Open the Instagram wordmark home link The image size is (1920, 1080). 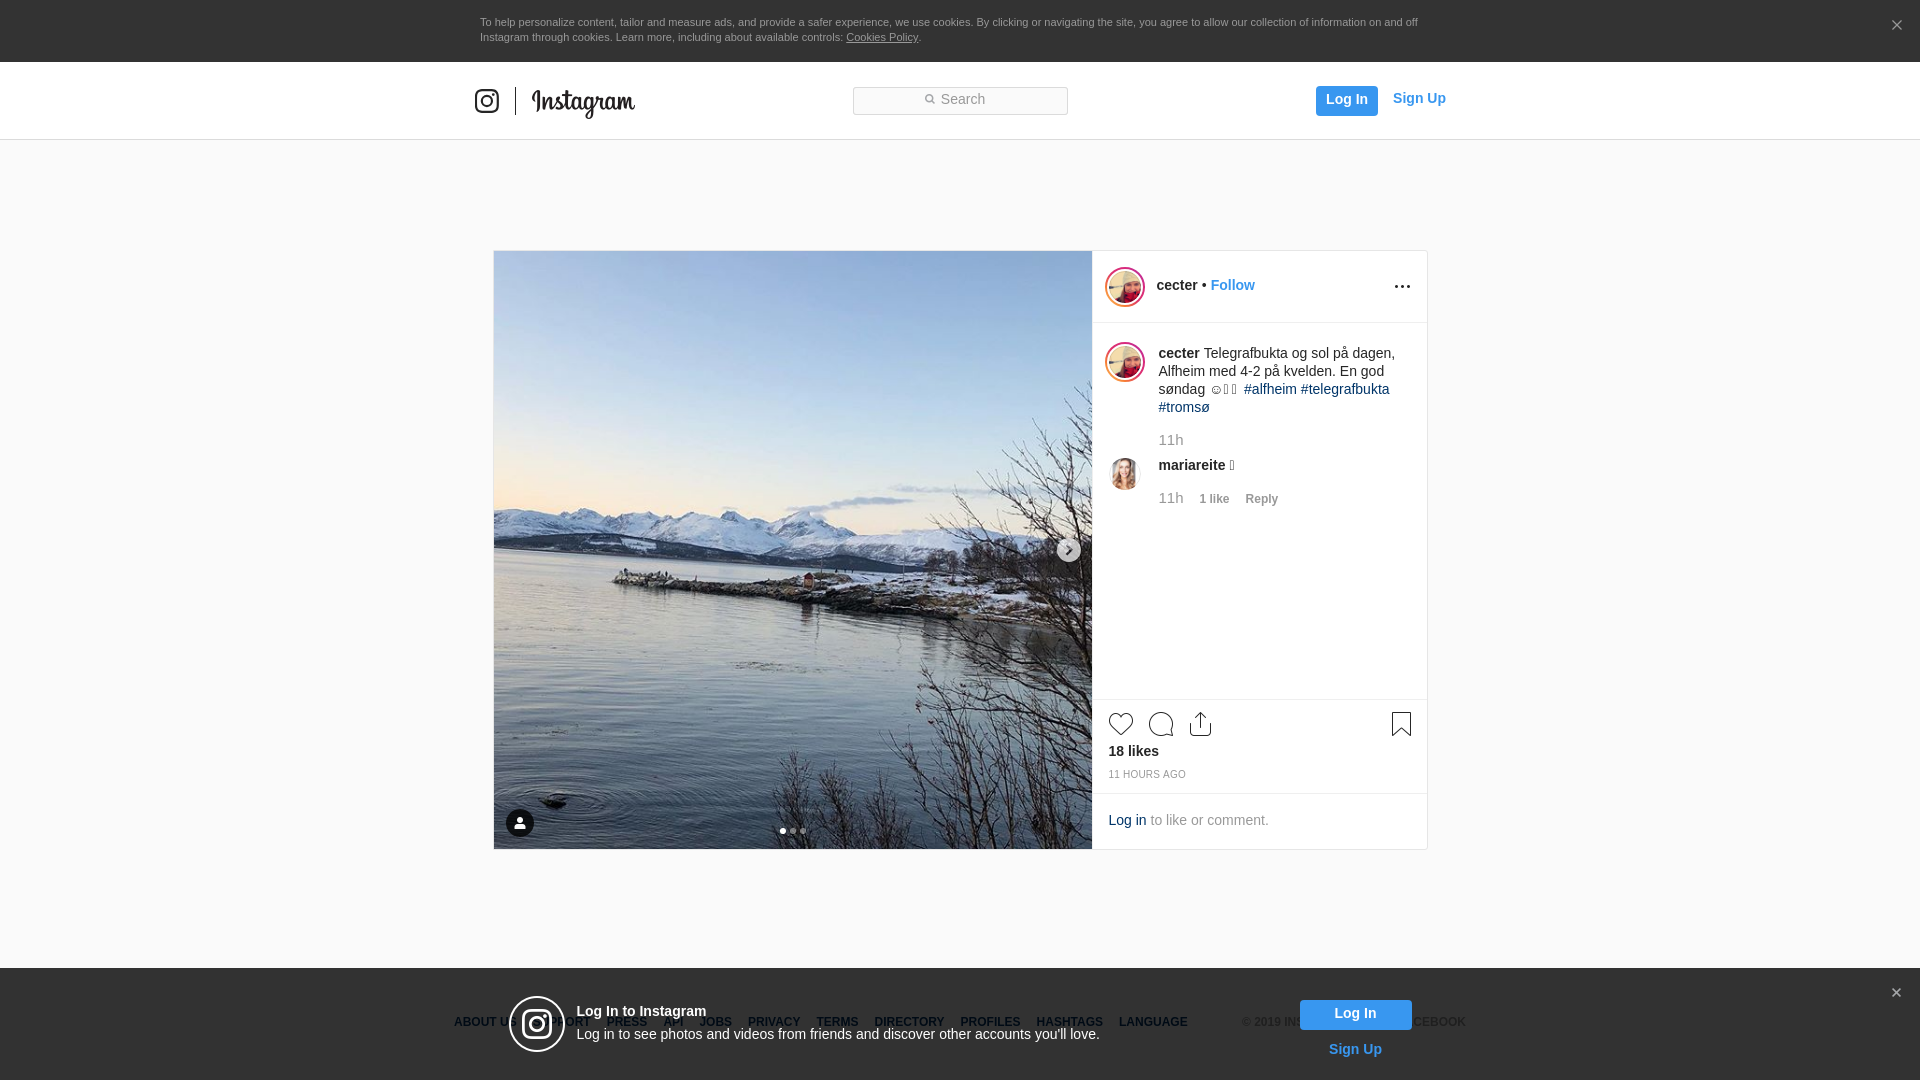[x=583, y=102]
